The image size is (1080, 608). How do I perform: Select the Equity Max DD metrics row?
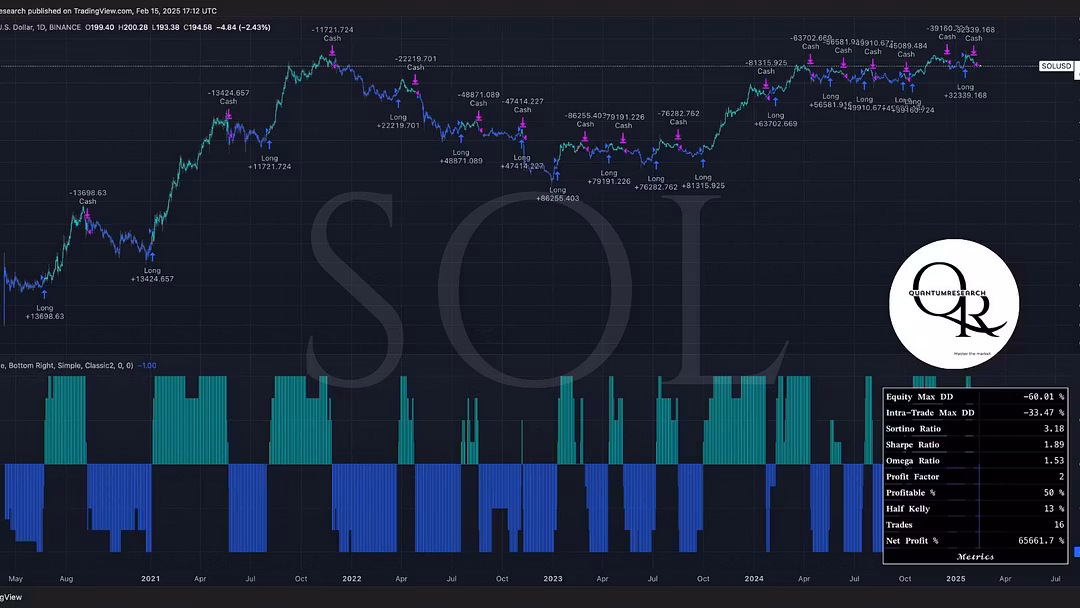tap(975, 396)
